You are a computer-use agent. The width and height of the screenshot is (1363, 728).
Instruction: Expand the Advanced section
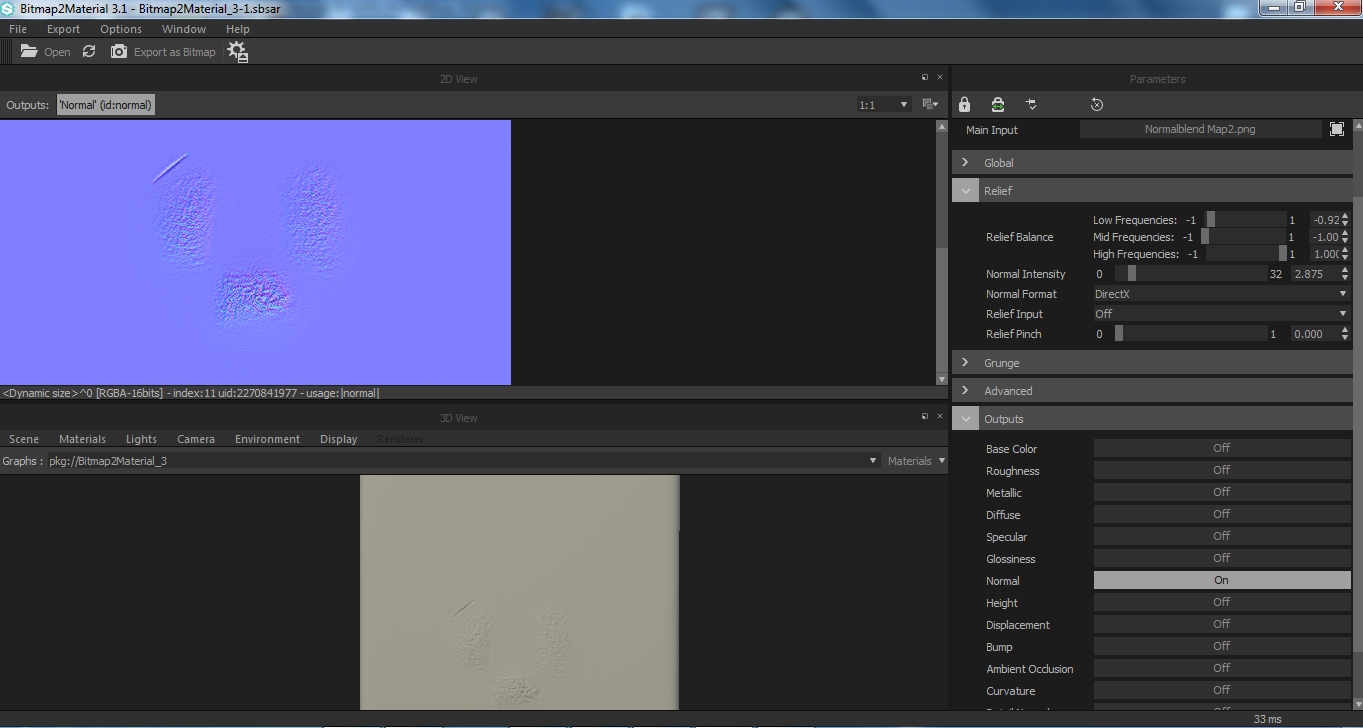click(x=965, y=390)
